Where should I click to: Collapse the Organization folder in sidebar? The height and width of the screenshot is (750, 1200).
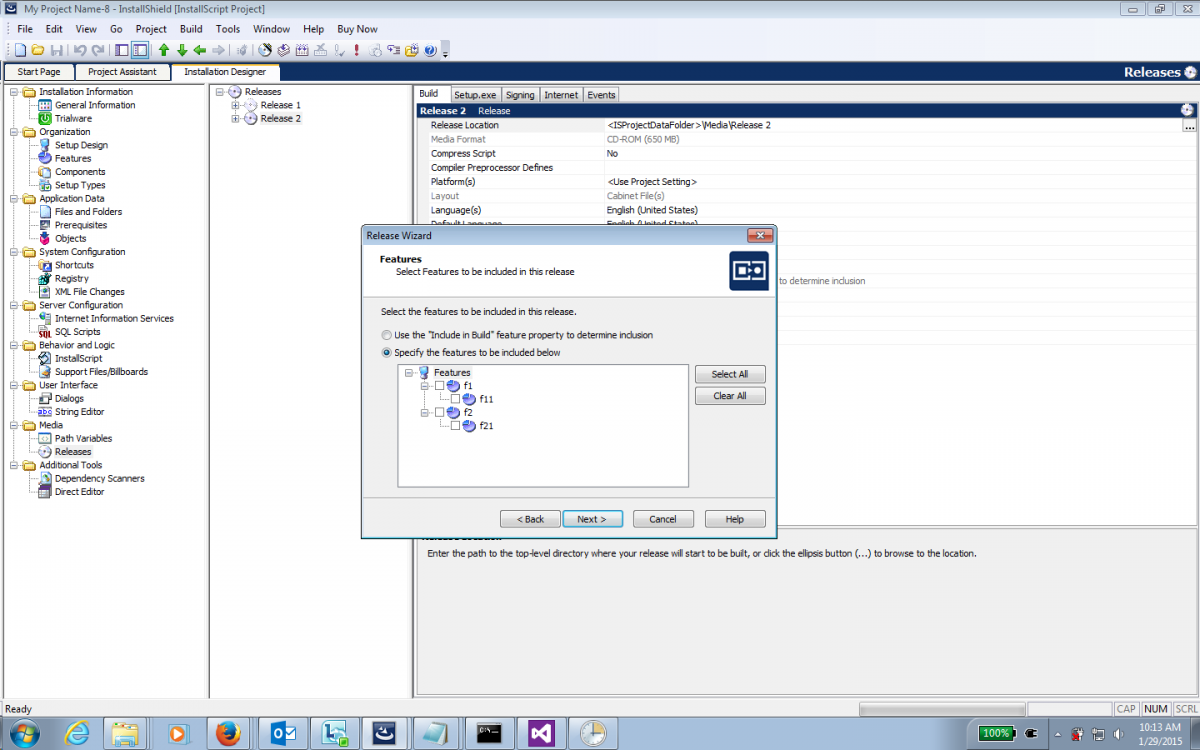[x=14, y=132]
